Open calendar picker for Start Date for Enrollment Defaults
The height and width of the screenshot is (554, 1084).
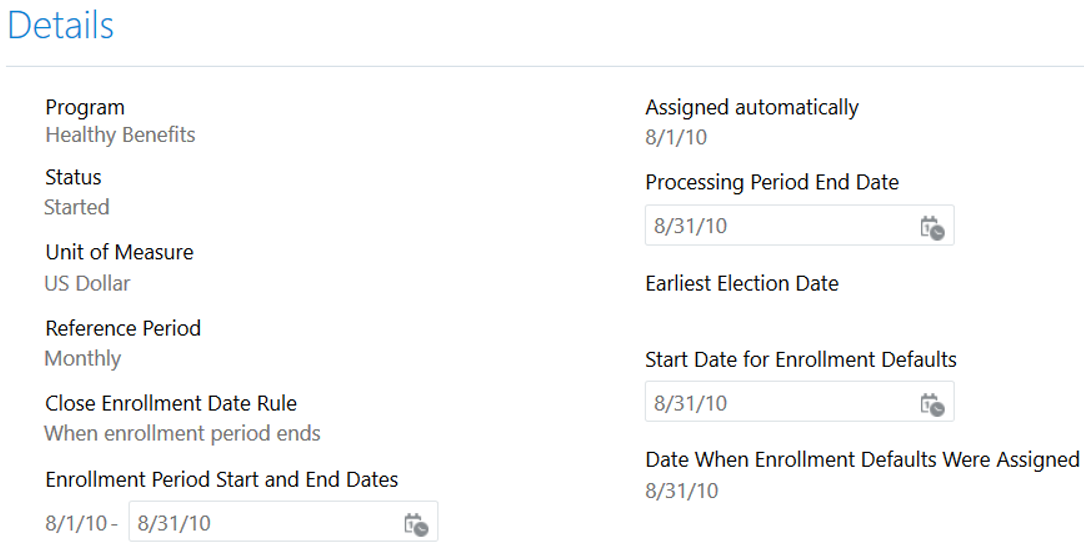tap(931, 404)
